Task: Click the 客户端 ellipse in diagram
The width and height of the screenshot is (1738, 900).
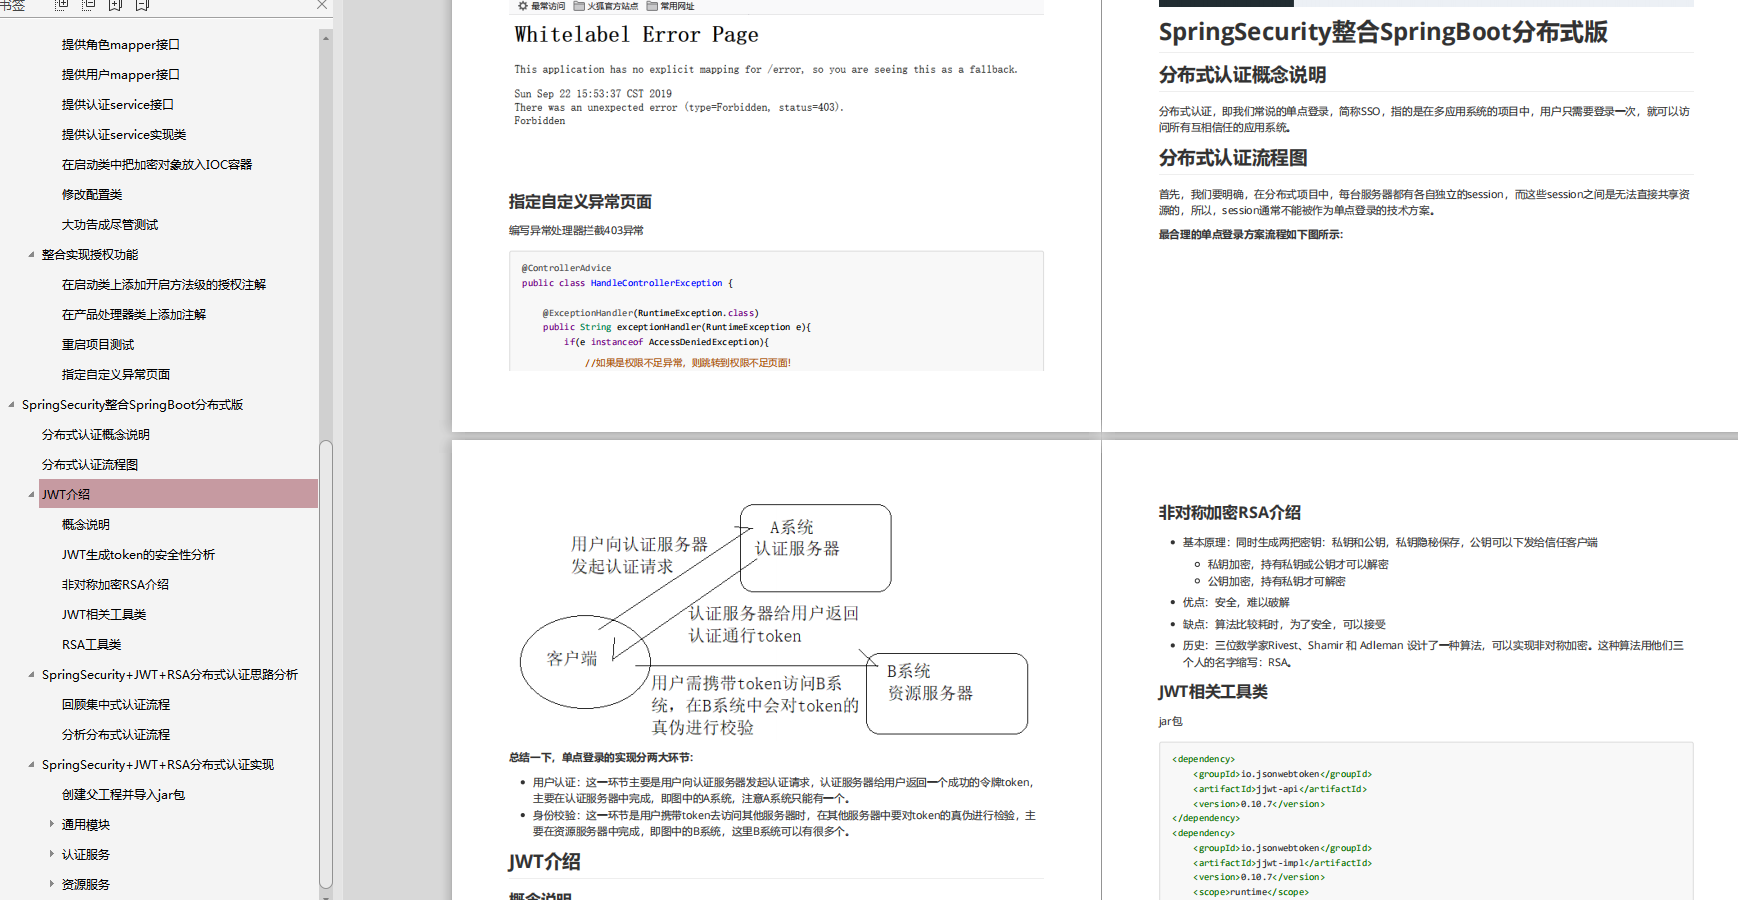Action: [x=585, y=661]
